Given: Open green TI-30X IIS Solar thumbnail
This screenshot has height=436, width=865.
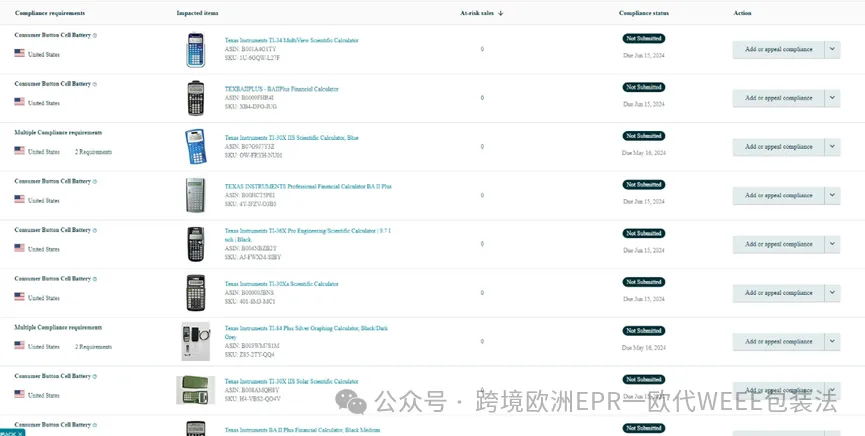Looking at the screenshot, I should tap(195, 390).
